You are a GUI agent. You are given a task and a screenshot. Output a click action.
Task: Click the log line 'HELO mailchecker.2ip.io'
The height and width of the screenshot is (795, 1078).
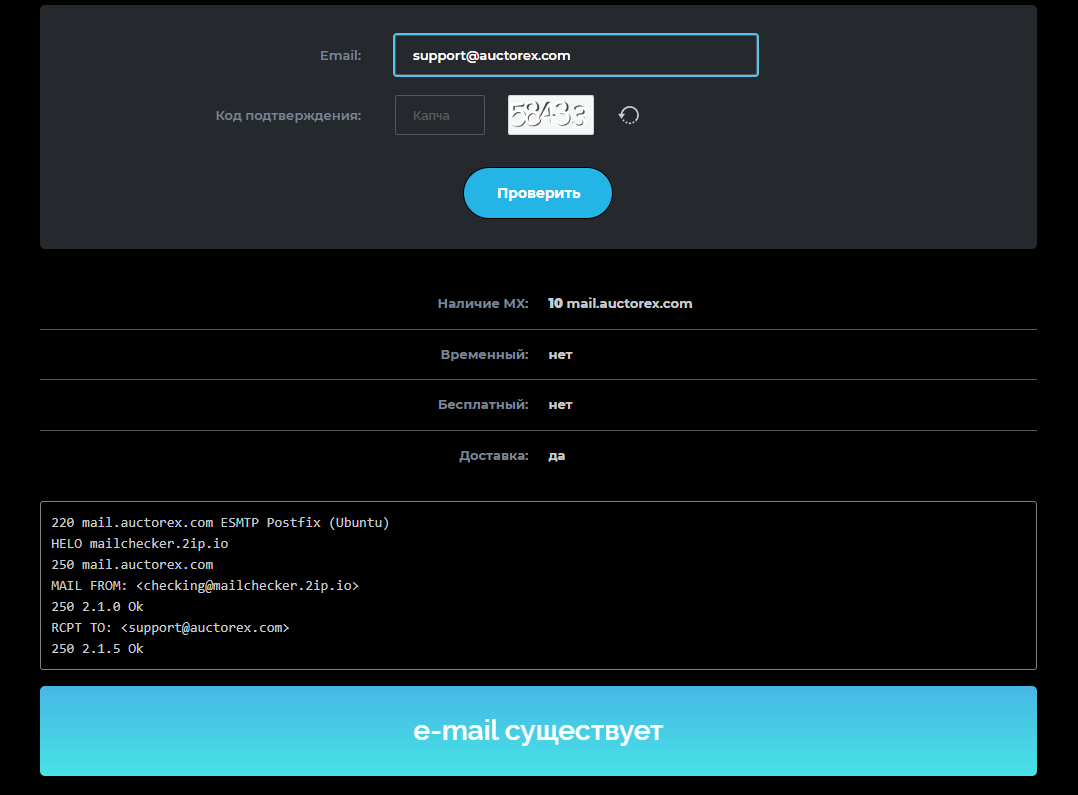(x=140, y=543)
